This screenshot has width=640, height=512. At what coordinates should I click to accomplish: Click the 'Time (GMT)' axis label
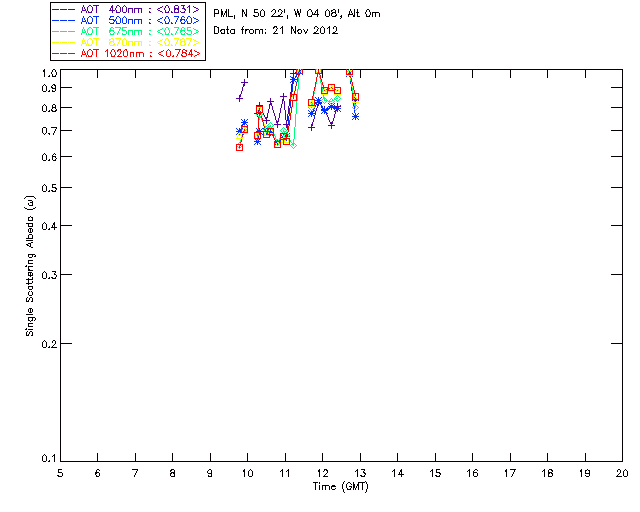(341, 486)
